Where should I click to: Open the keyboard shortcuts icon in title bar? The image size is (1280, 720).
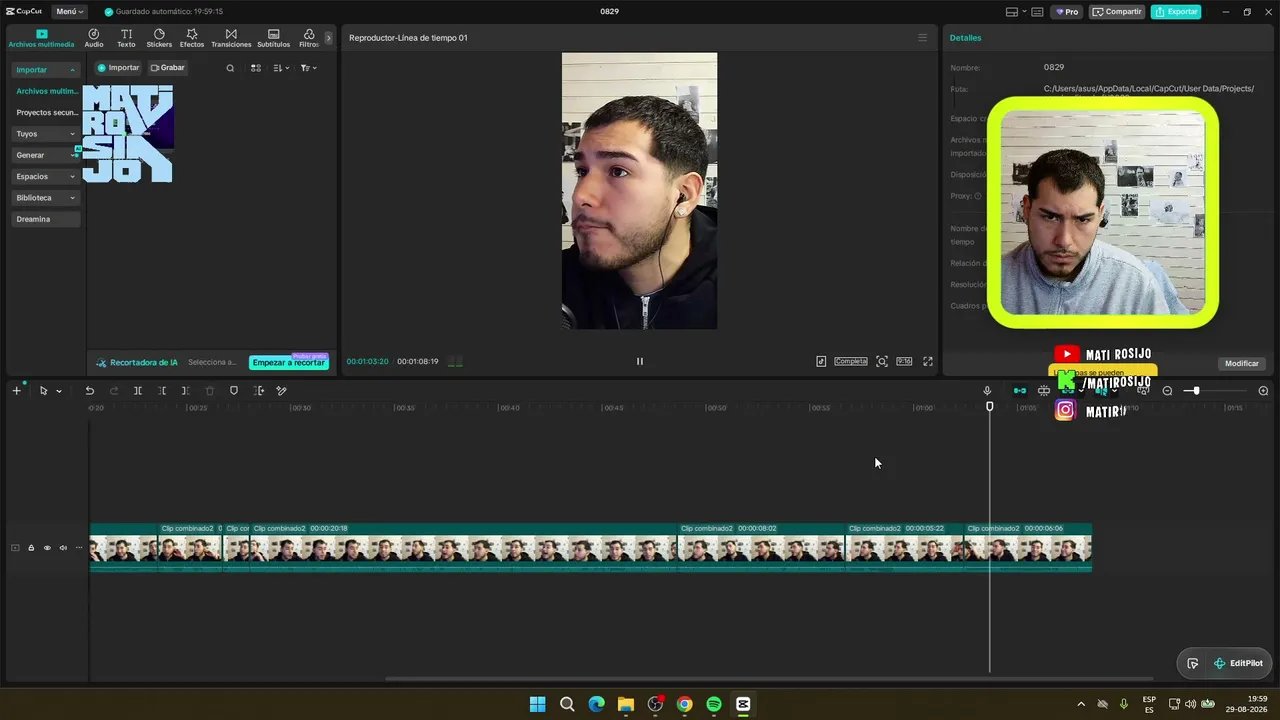click(x=1037, y=12)
